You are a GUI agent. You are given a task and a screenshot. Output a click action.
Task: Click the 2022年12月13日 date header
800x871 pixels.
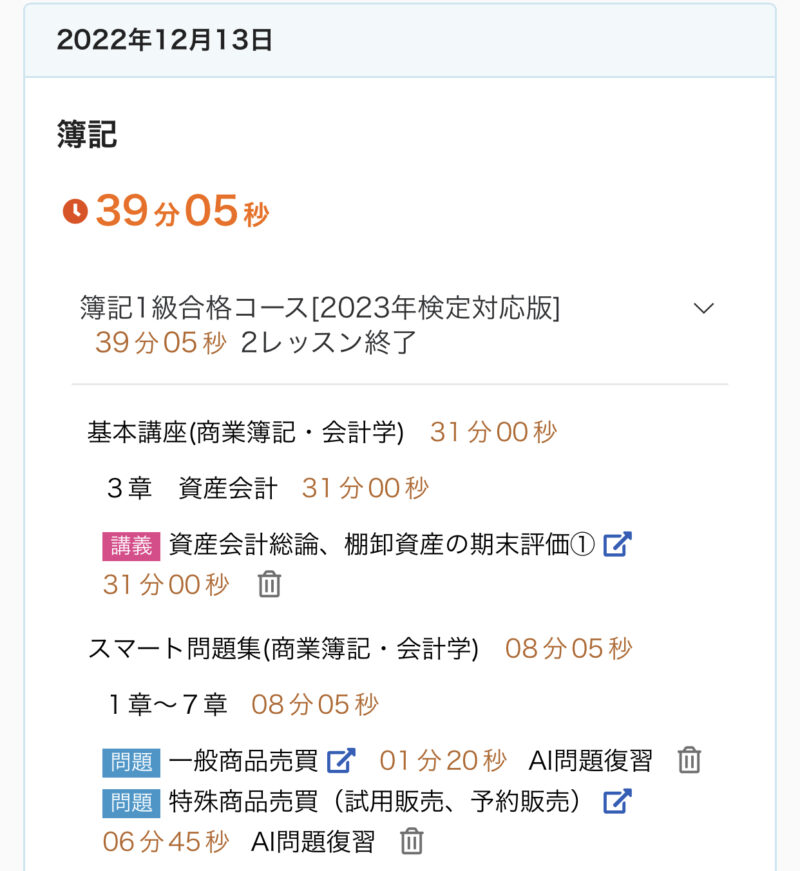tap(164, 41)
